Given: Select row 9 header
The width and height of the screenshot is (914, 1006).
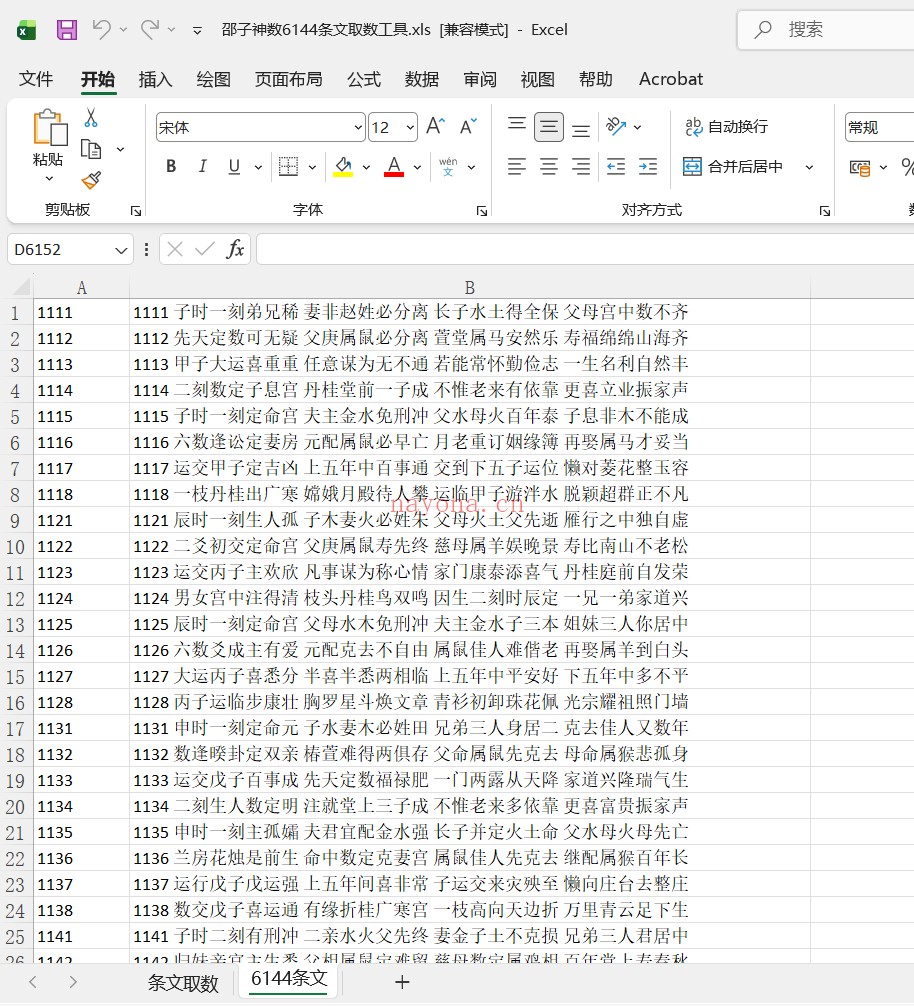Looking at the screenshot, I should tap(15, 520).
